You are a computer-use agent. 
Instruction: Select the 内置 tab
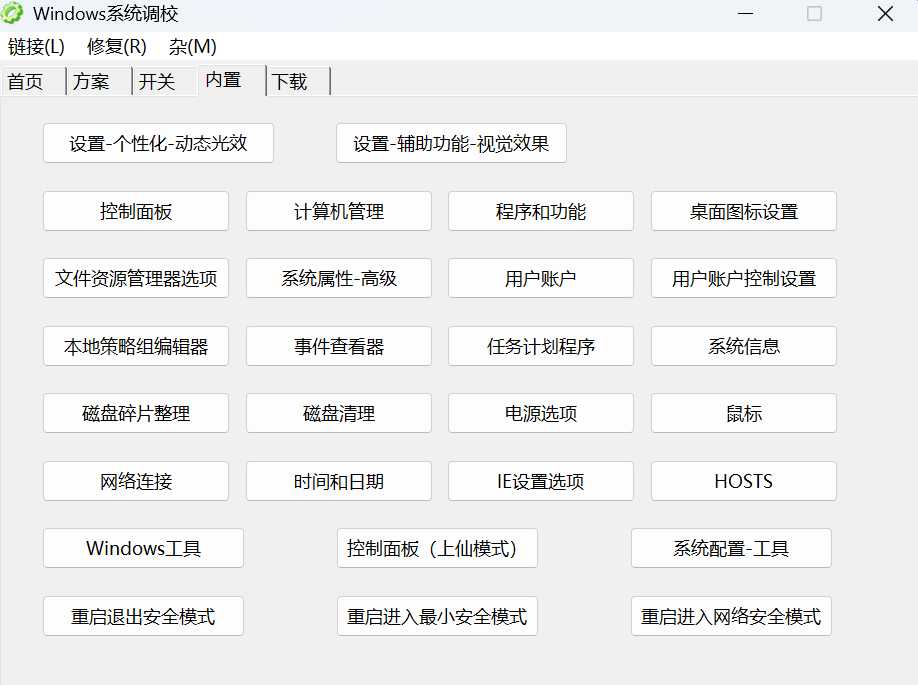(x=232, y=80)
